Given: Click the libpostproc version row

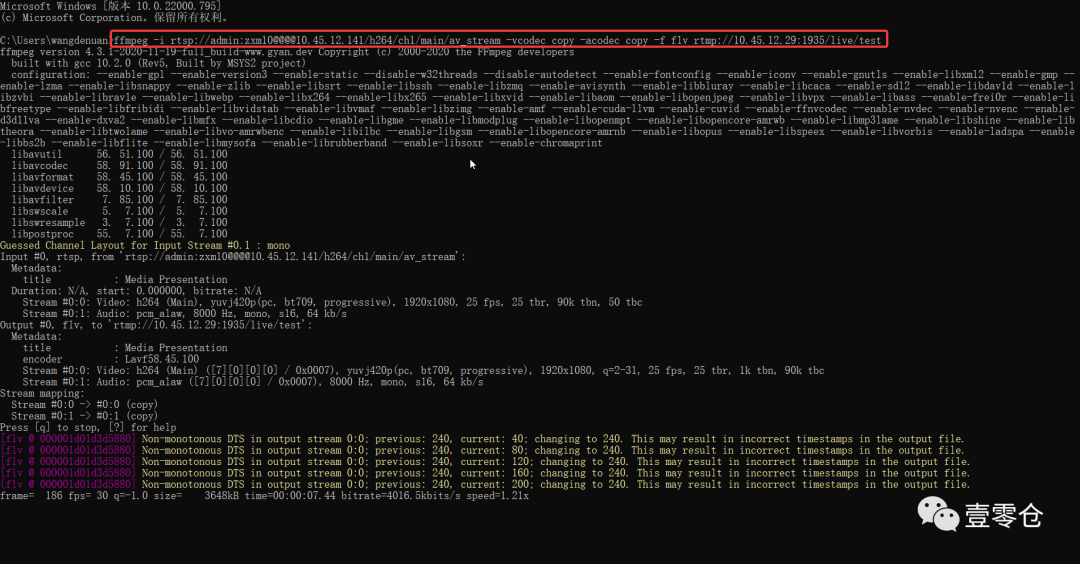Looking at the screenshot, I should coord(119,234).
